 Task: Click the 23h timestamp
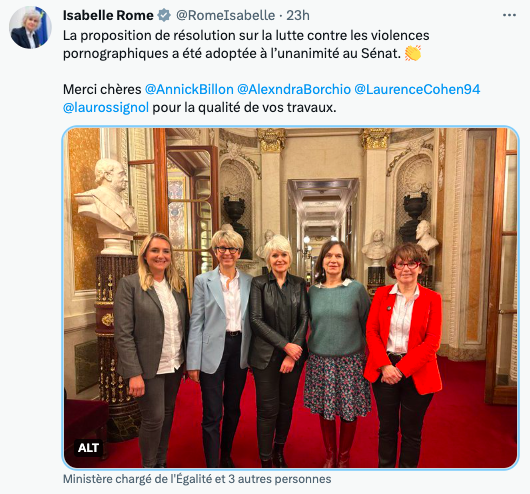click(298, 16)
